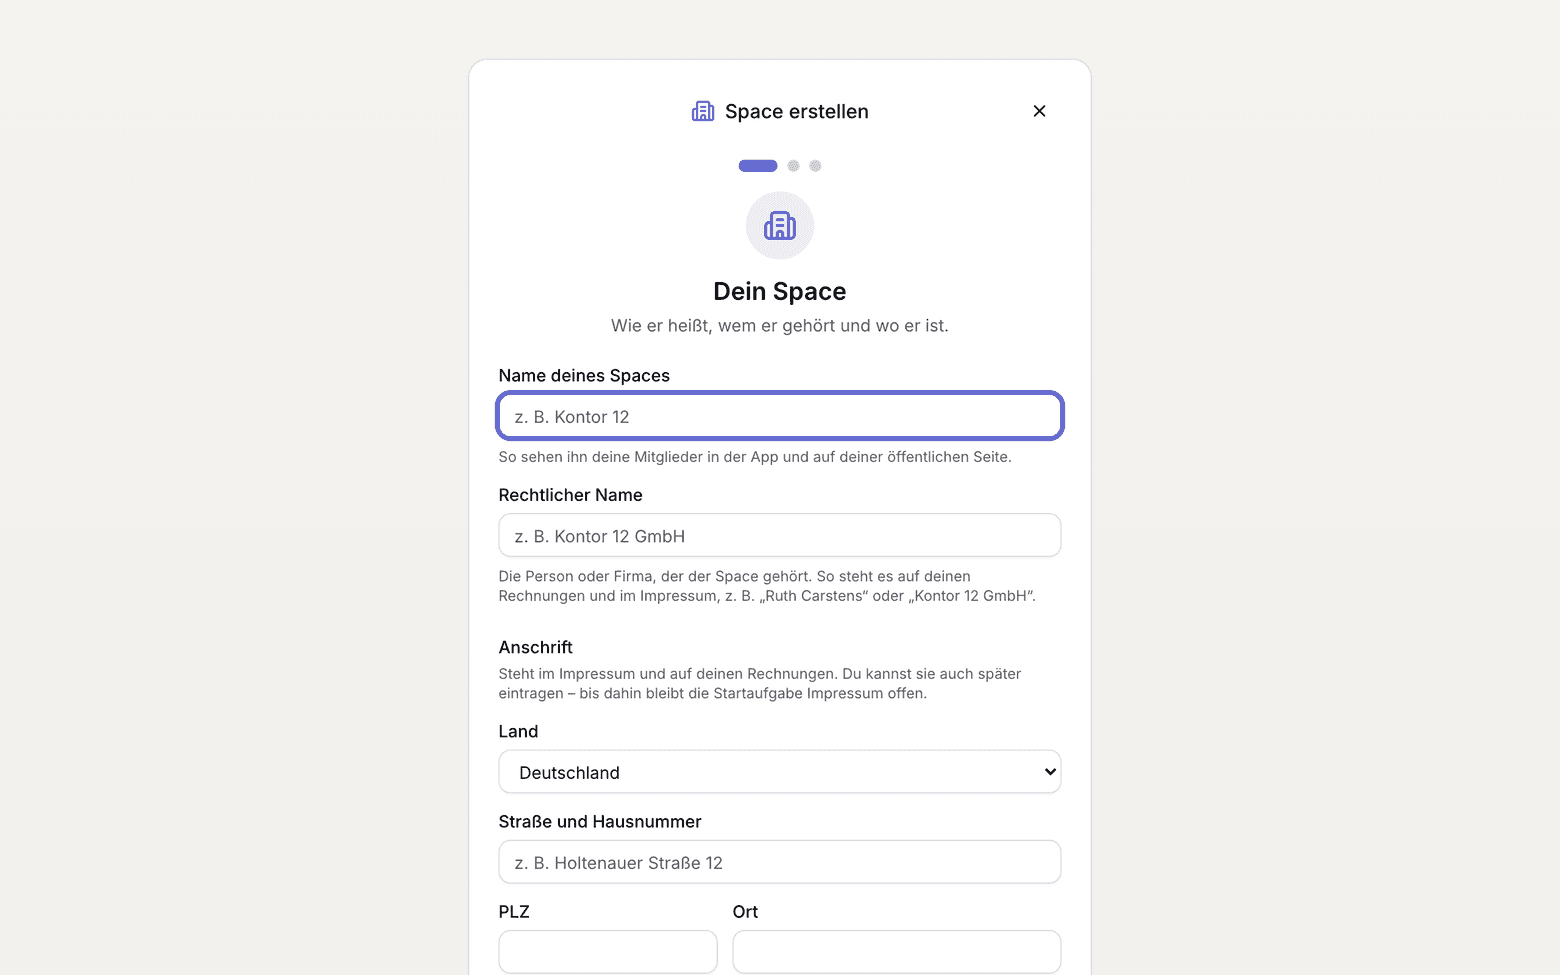
Task: Click hint text 'Die Person oder Firma'
Action: (x=767, y=586)
